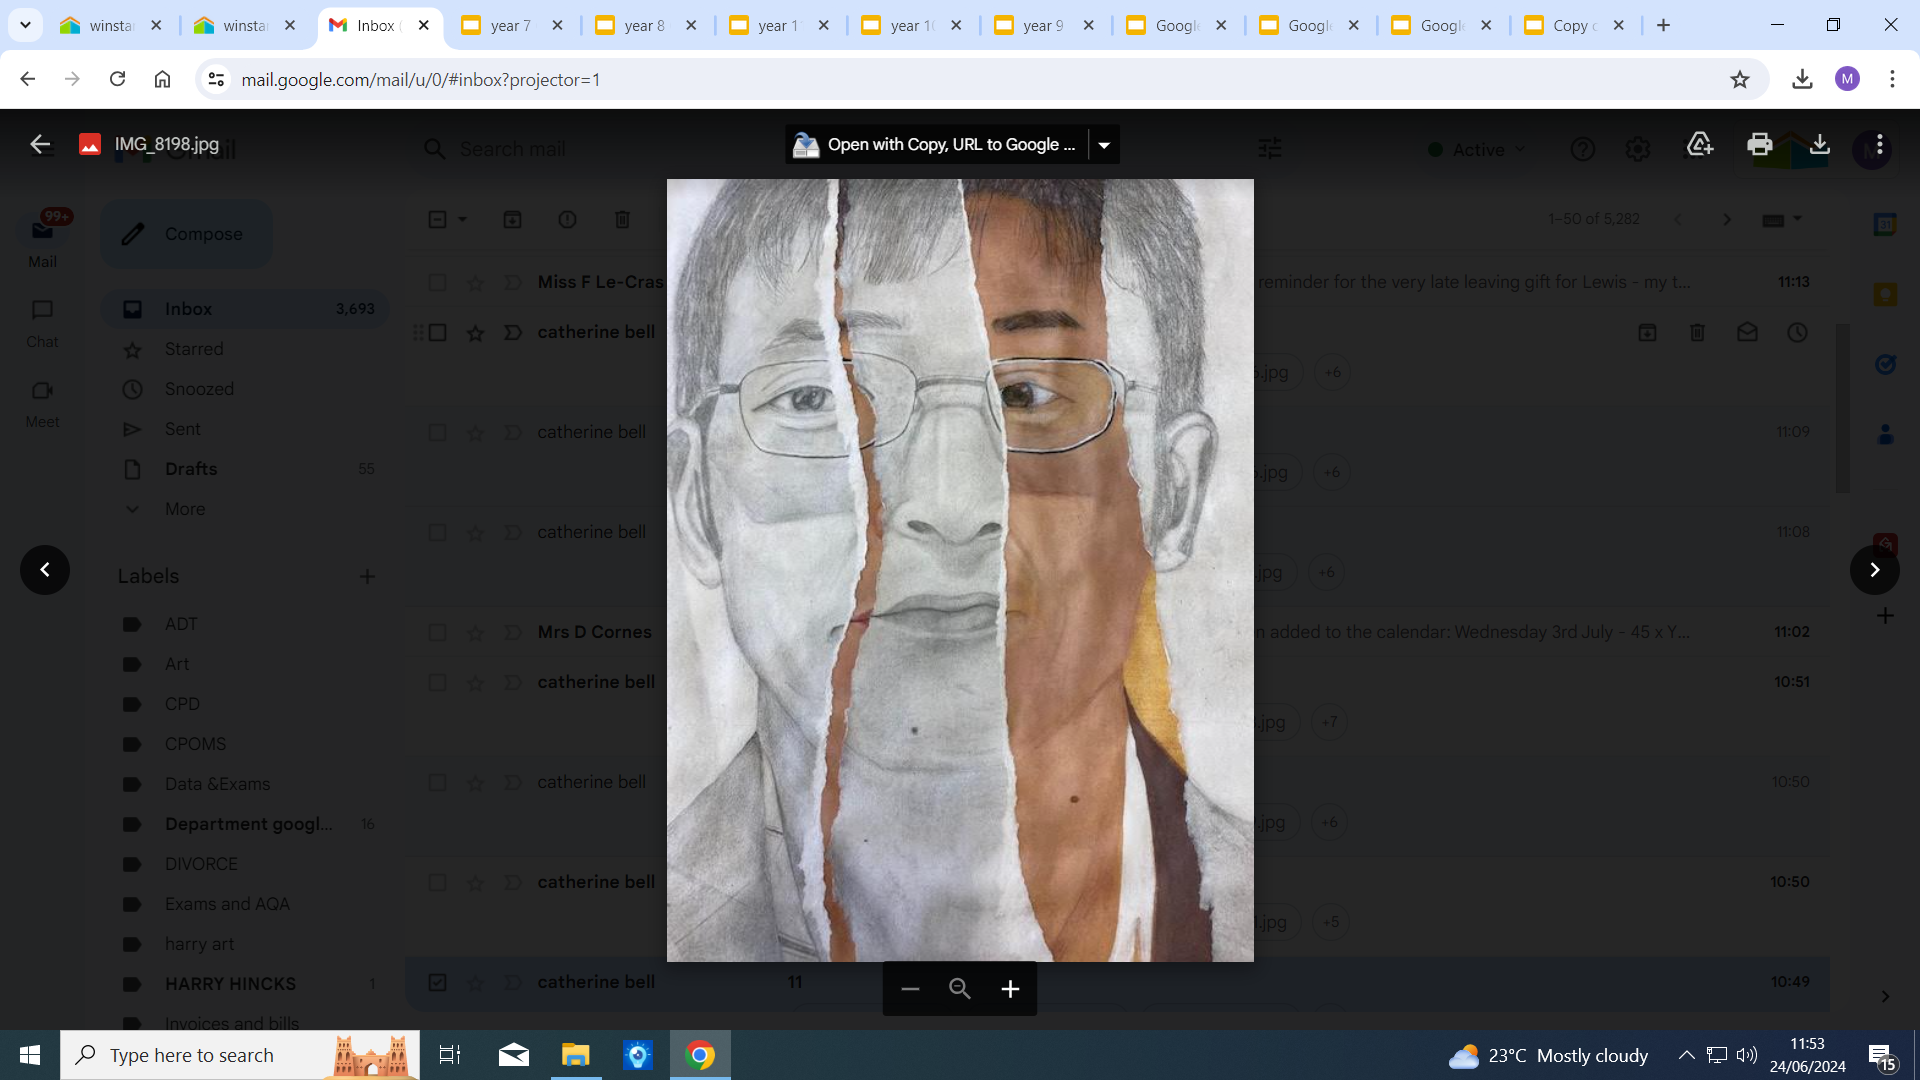The image size is (1920, 1080).
Task: Switch to year 9 browser tab
Action: [1043, 26]
